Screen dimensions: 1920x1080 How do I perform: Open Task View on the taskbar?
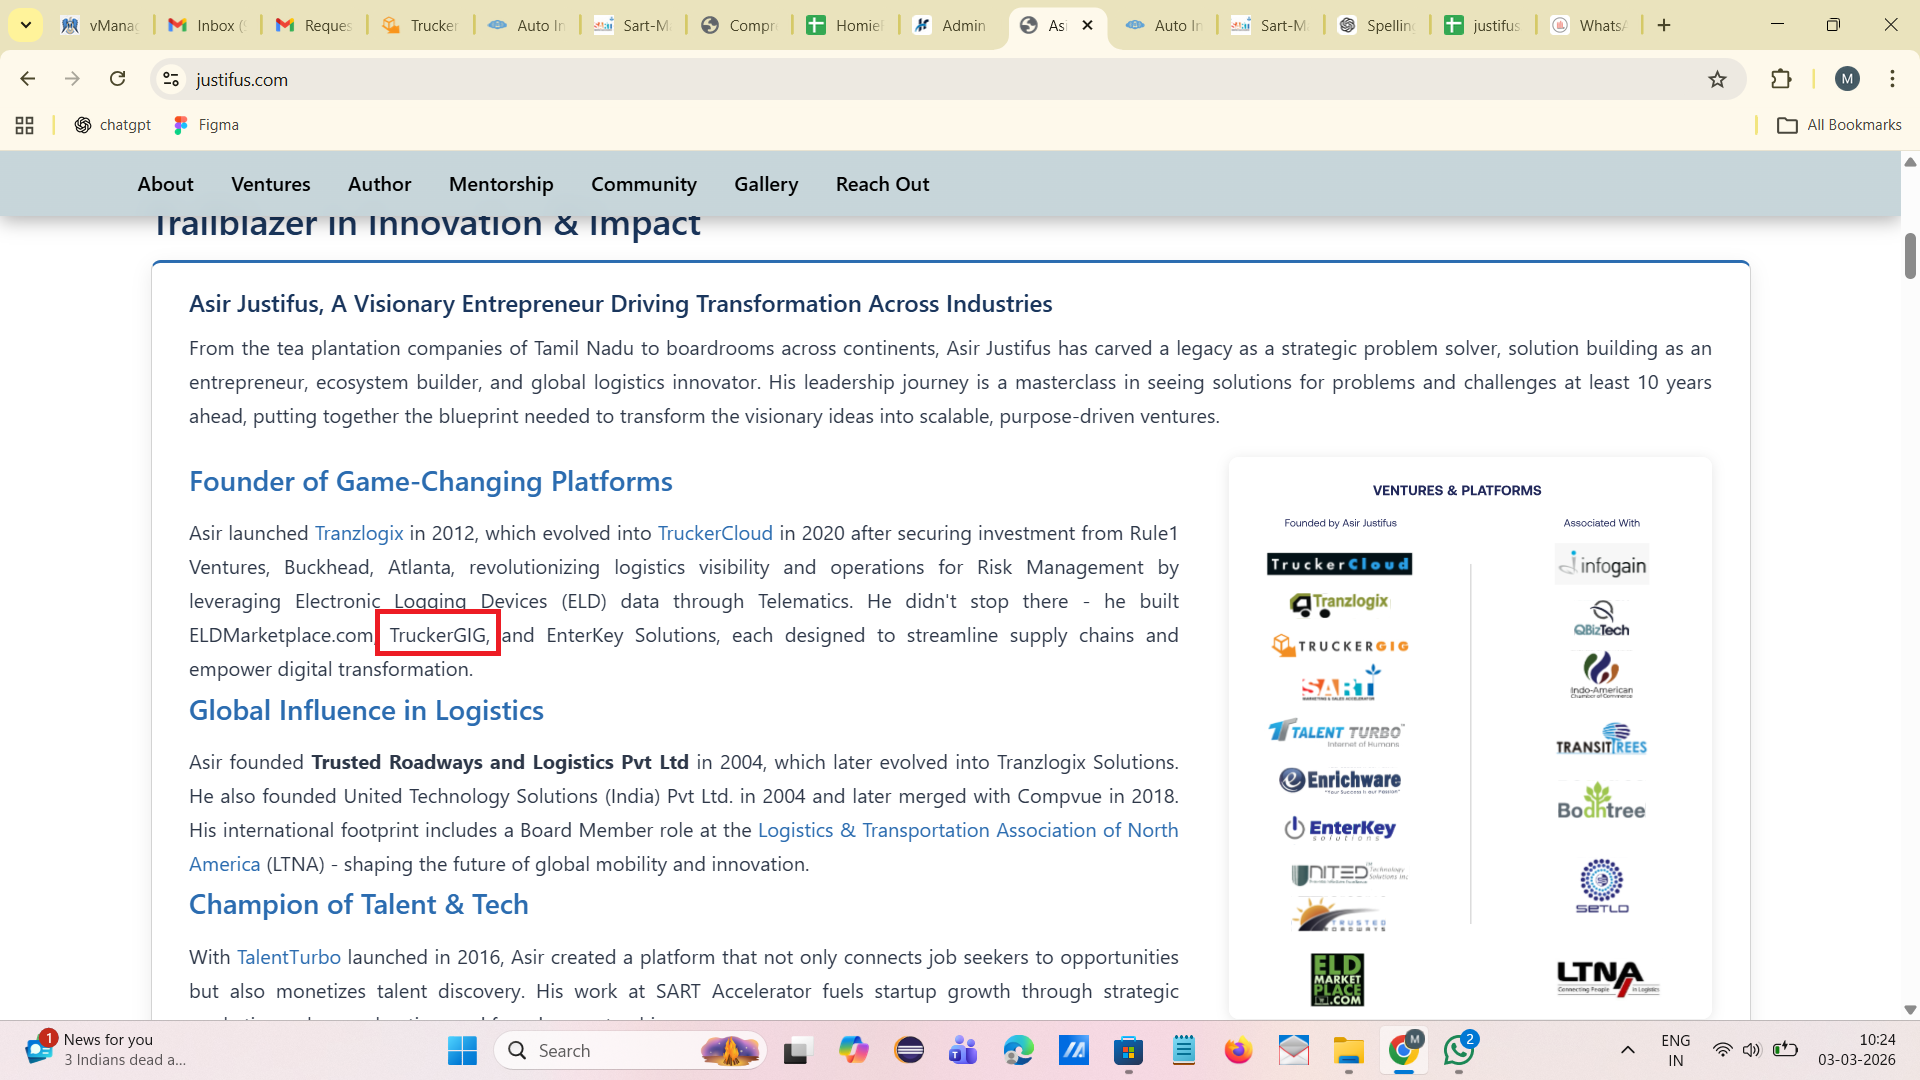[797, 1050]
